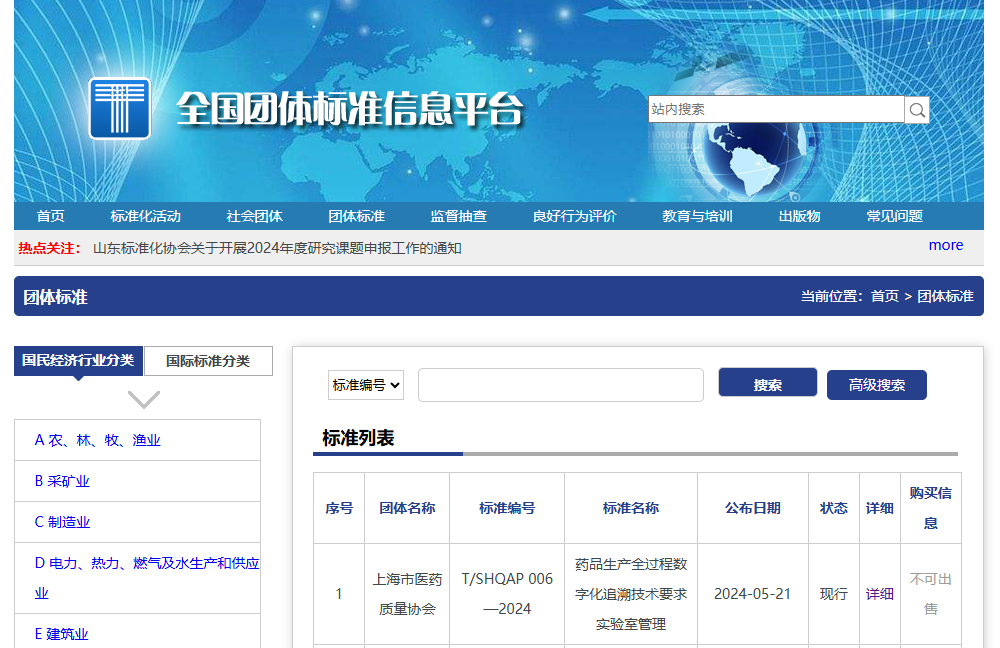Open the 山东标准化协会 notice headline

[277, 248]
